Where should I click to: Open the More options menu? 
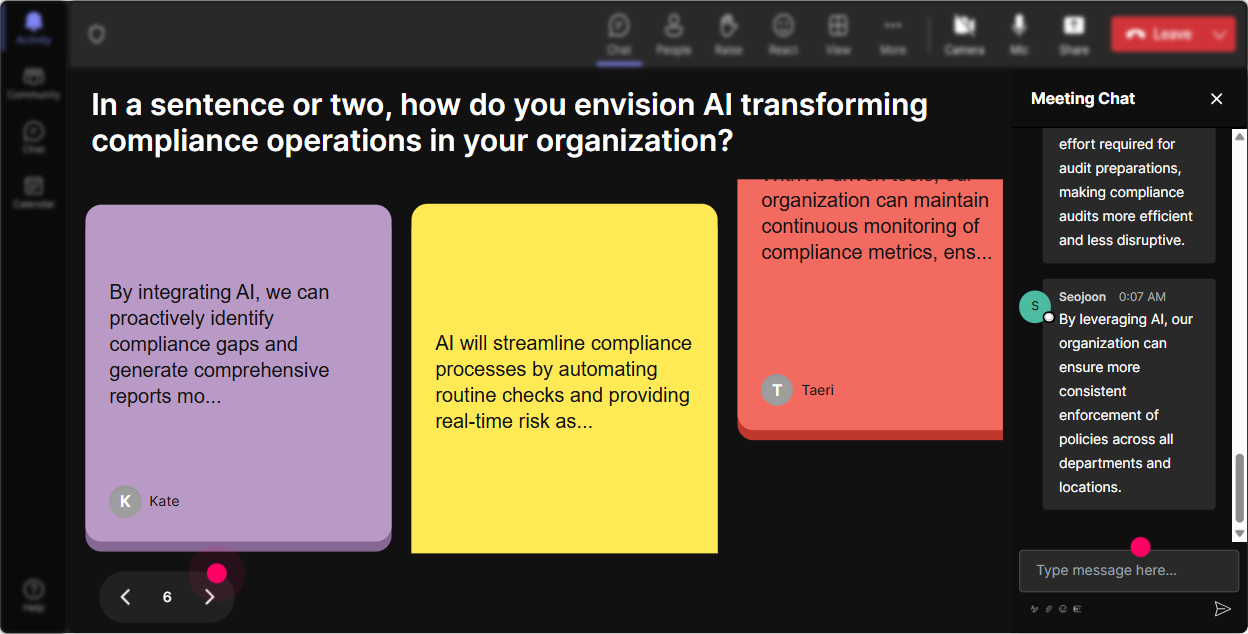point(893,34)
